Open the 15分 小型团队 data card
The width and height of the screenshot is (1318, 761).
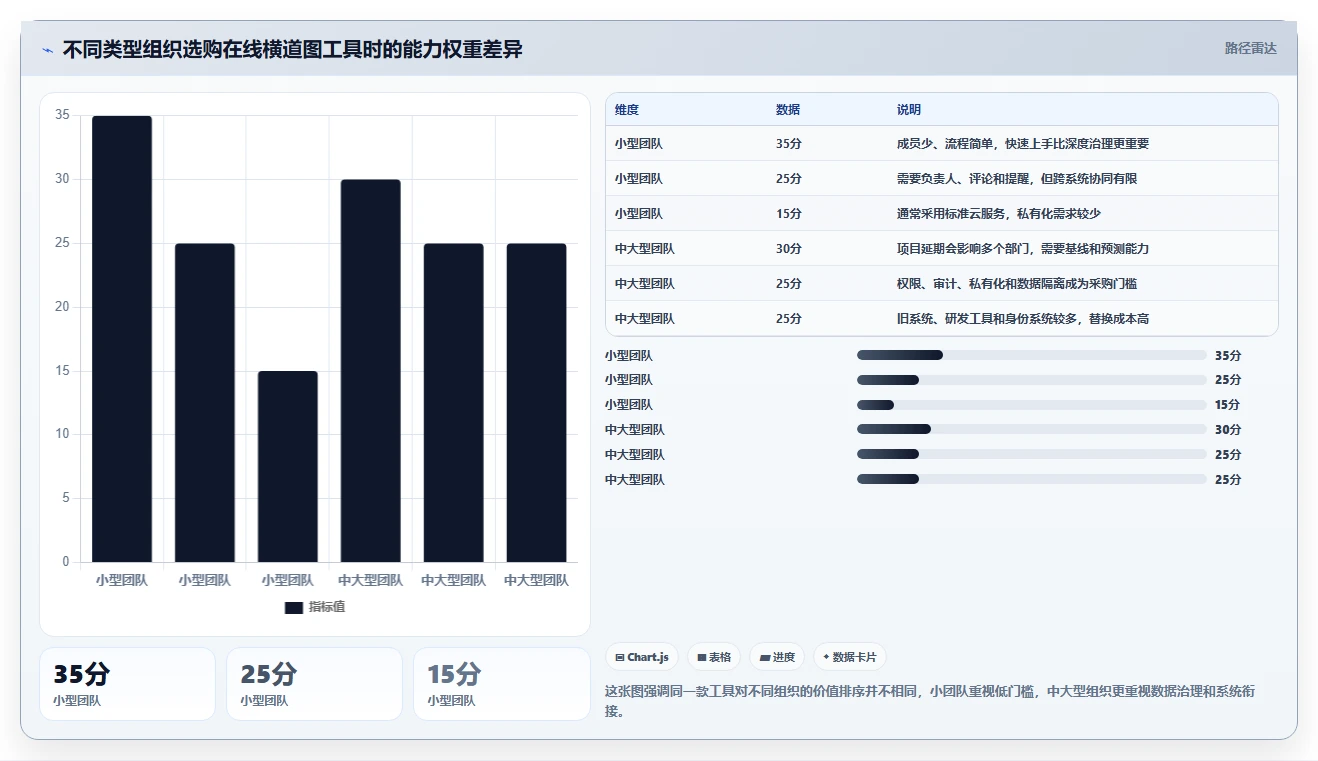[x=501, y=684]
